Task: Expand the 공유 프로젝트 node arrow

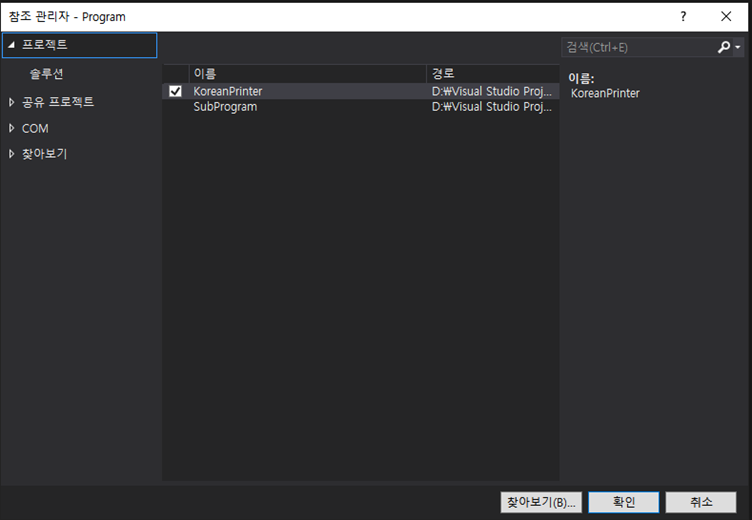Action: coord(12,102)
